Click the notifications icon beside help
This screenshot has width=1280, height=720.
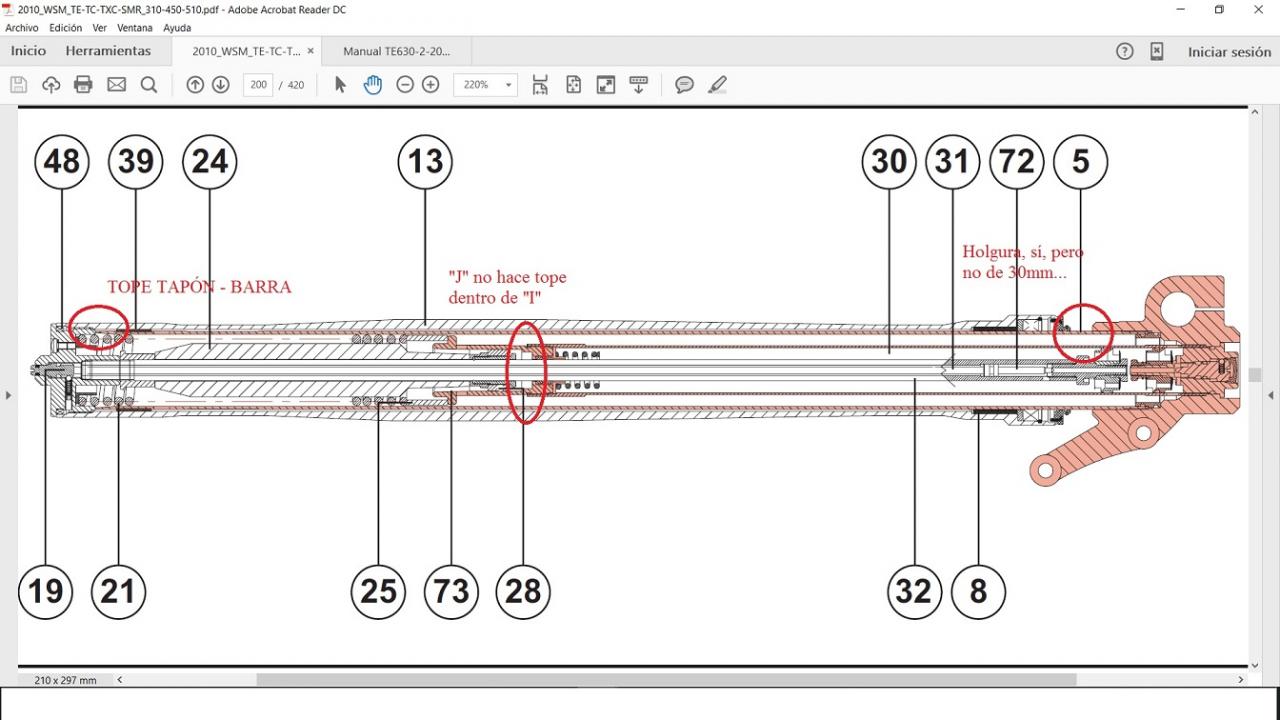[1156, 51]
